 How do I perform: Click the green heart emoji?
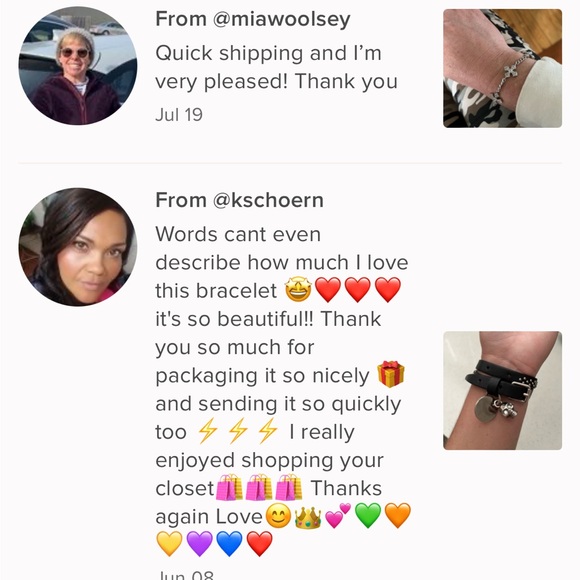point(368,515)
